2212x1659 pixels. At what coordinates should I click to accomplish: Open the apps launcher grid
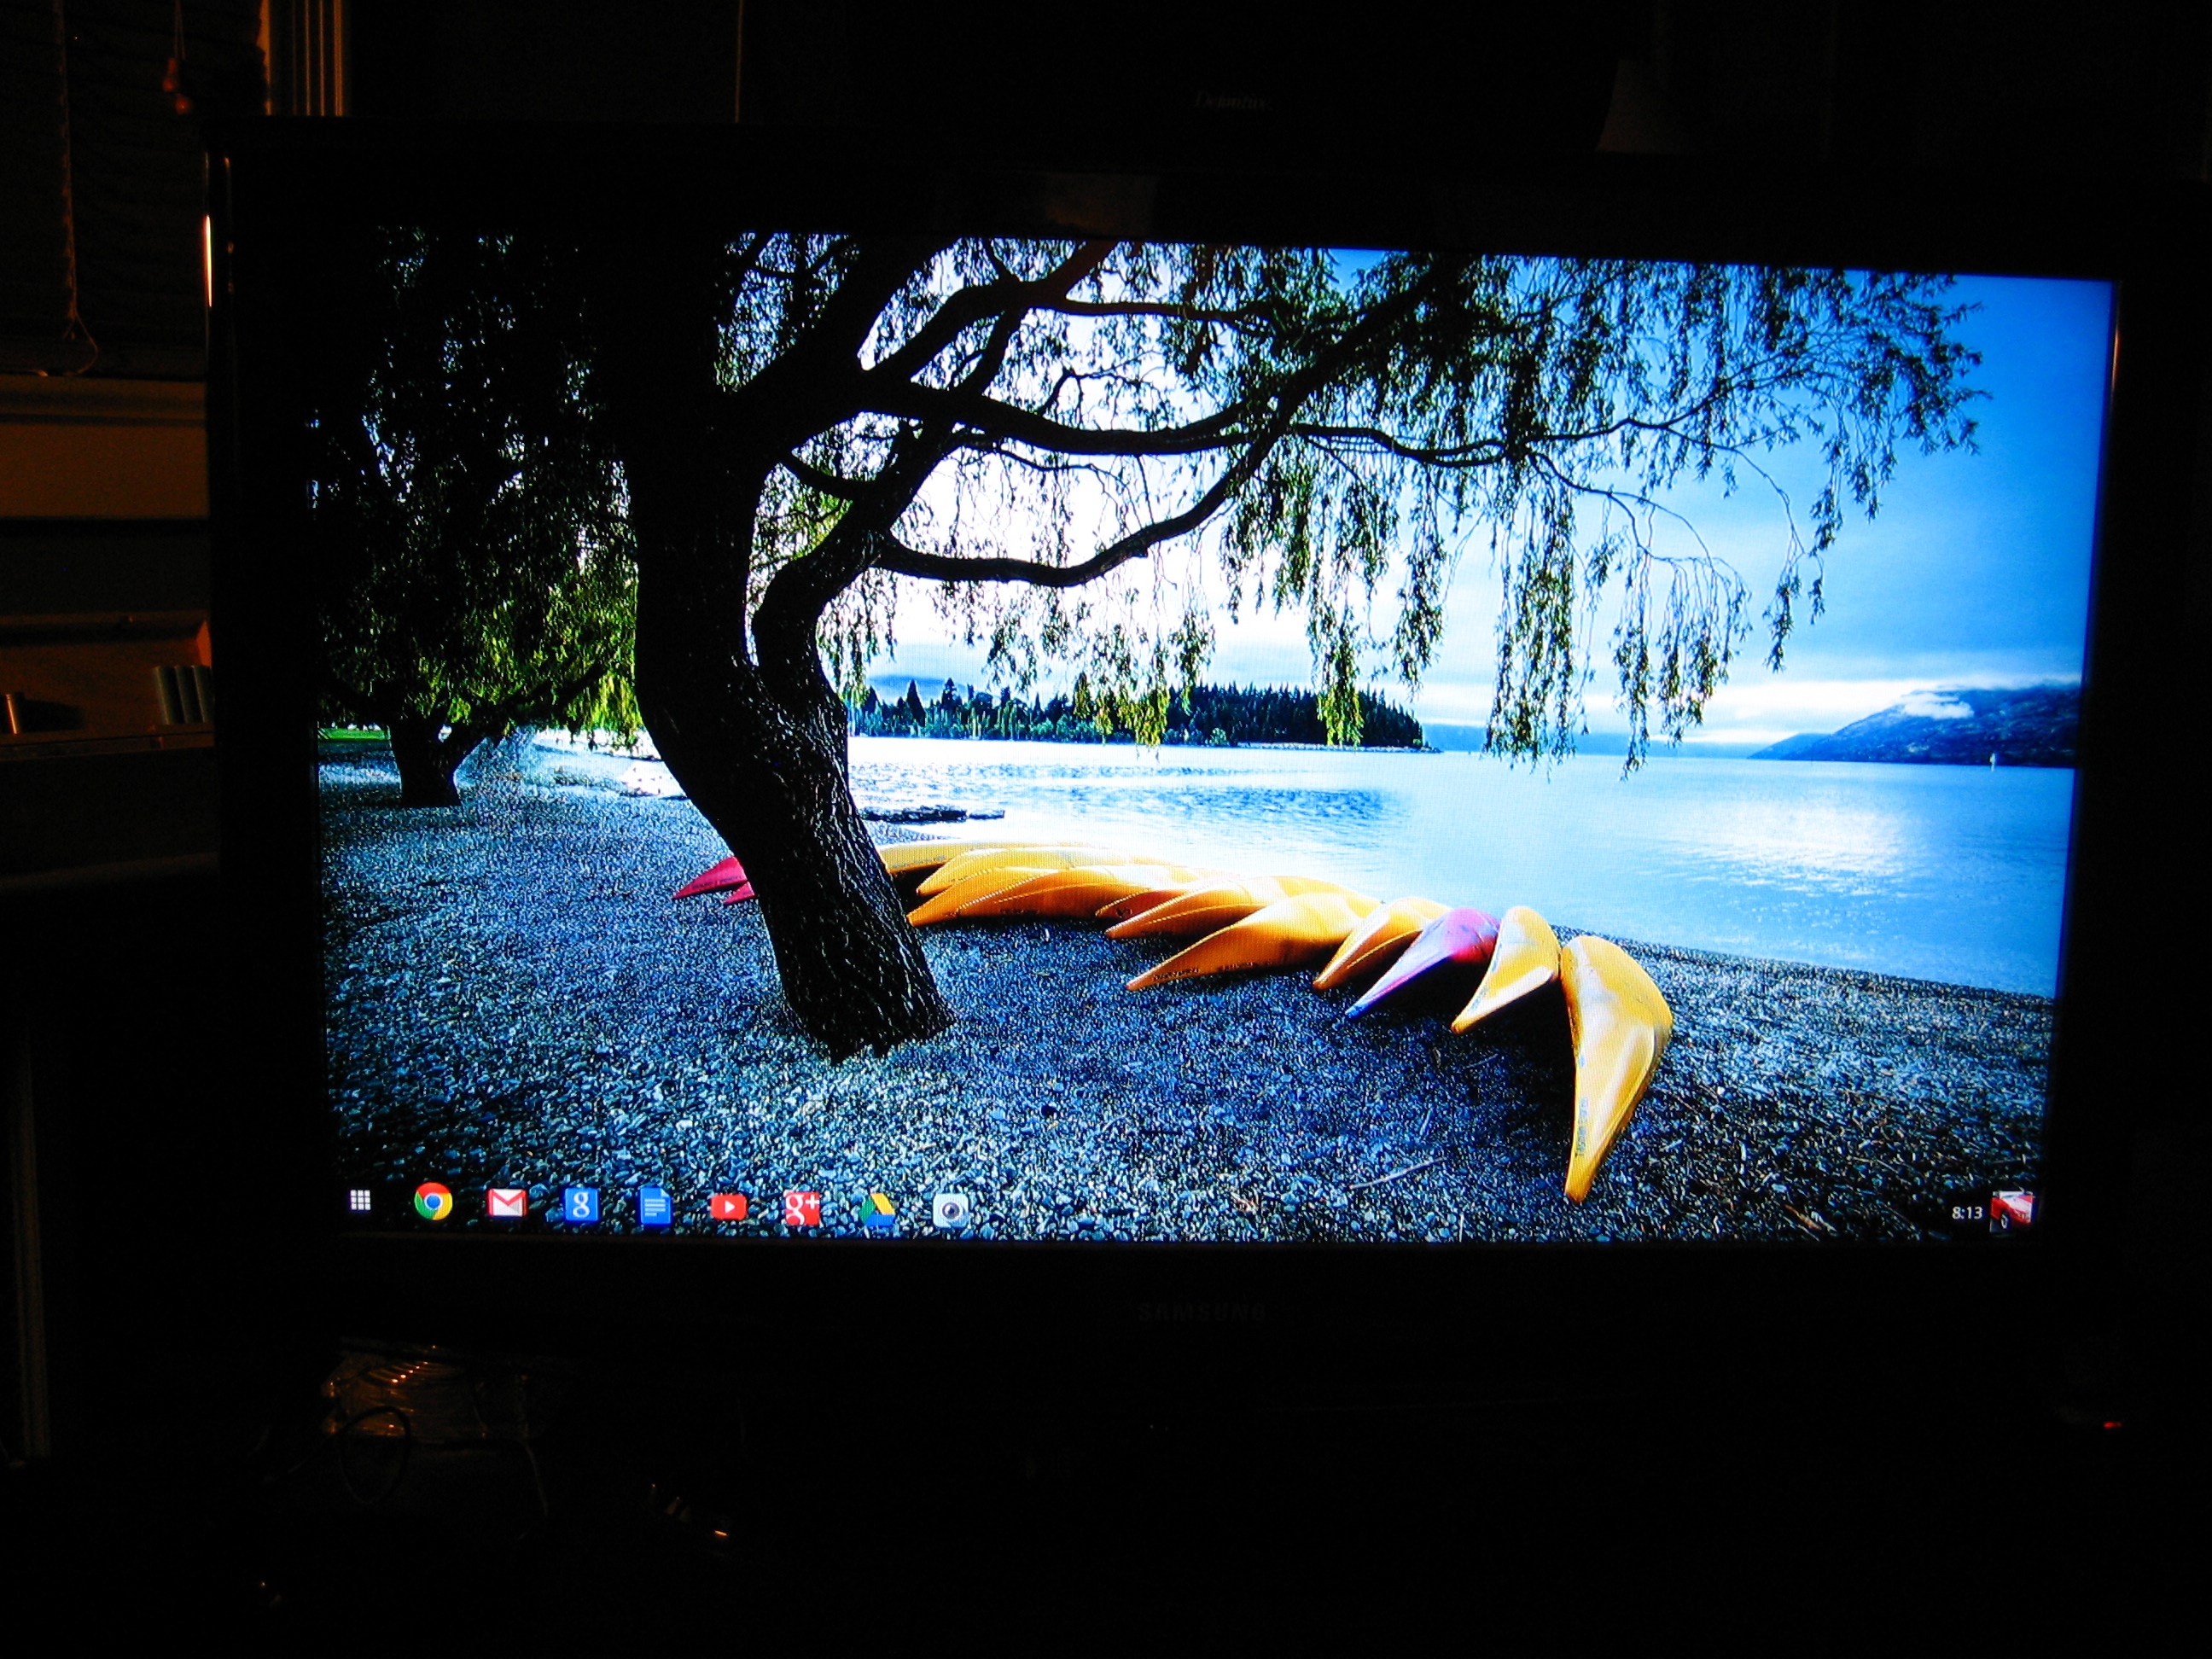[x=361, y=1200]
